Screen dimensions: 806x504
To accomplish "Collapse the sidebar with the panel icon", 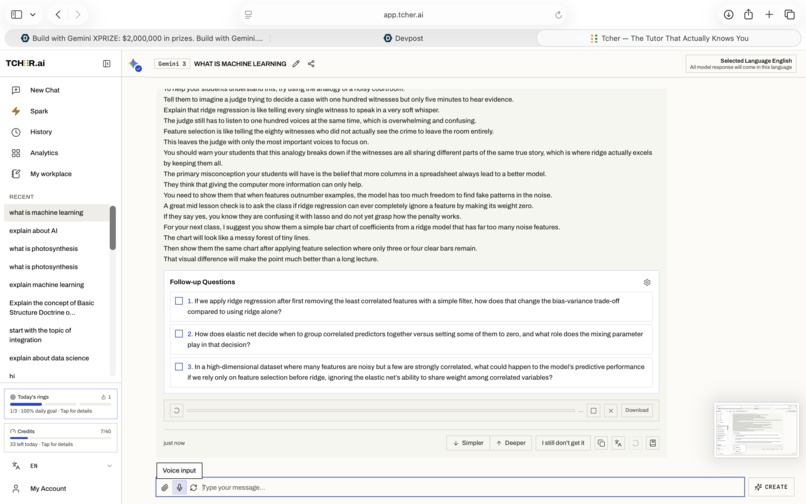I will (x=106, y=64).
